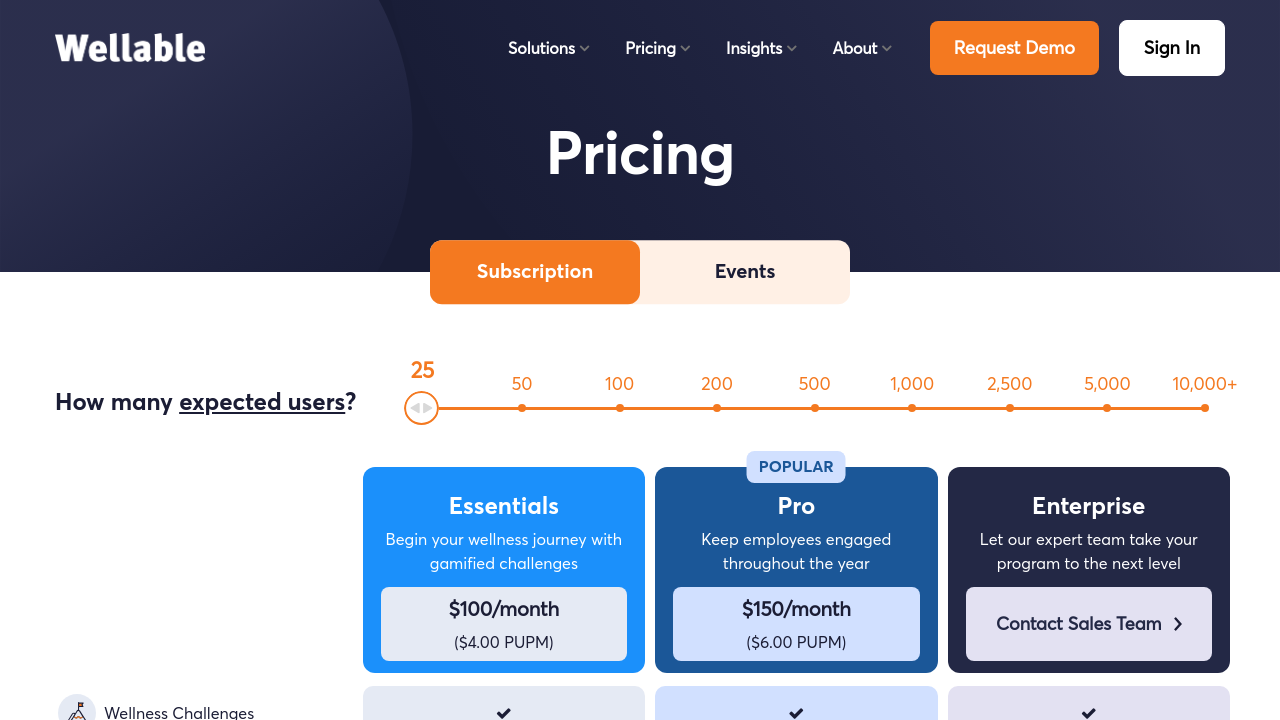
Task: Click the Enterprise column checkmark
Action: coord(1089,712)
